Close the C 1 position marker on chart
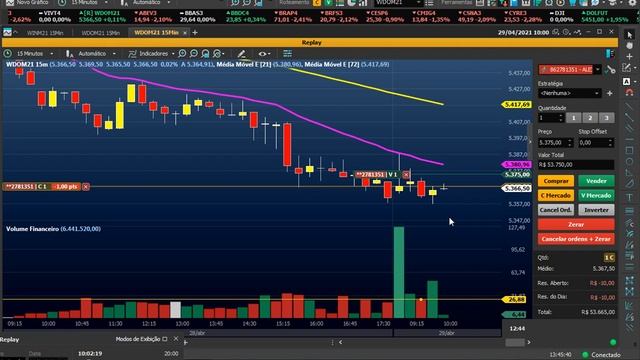 click(86, 187)
